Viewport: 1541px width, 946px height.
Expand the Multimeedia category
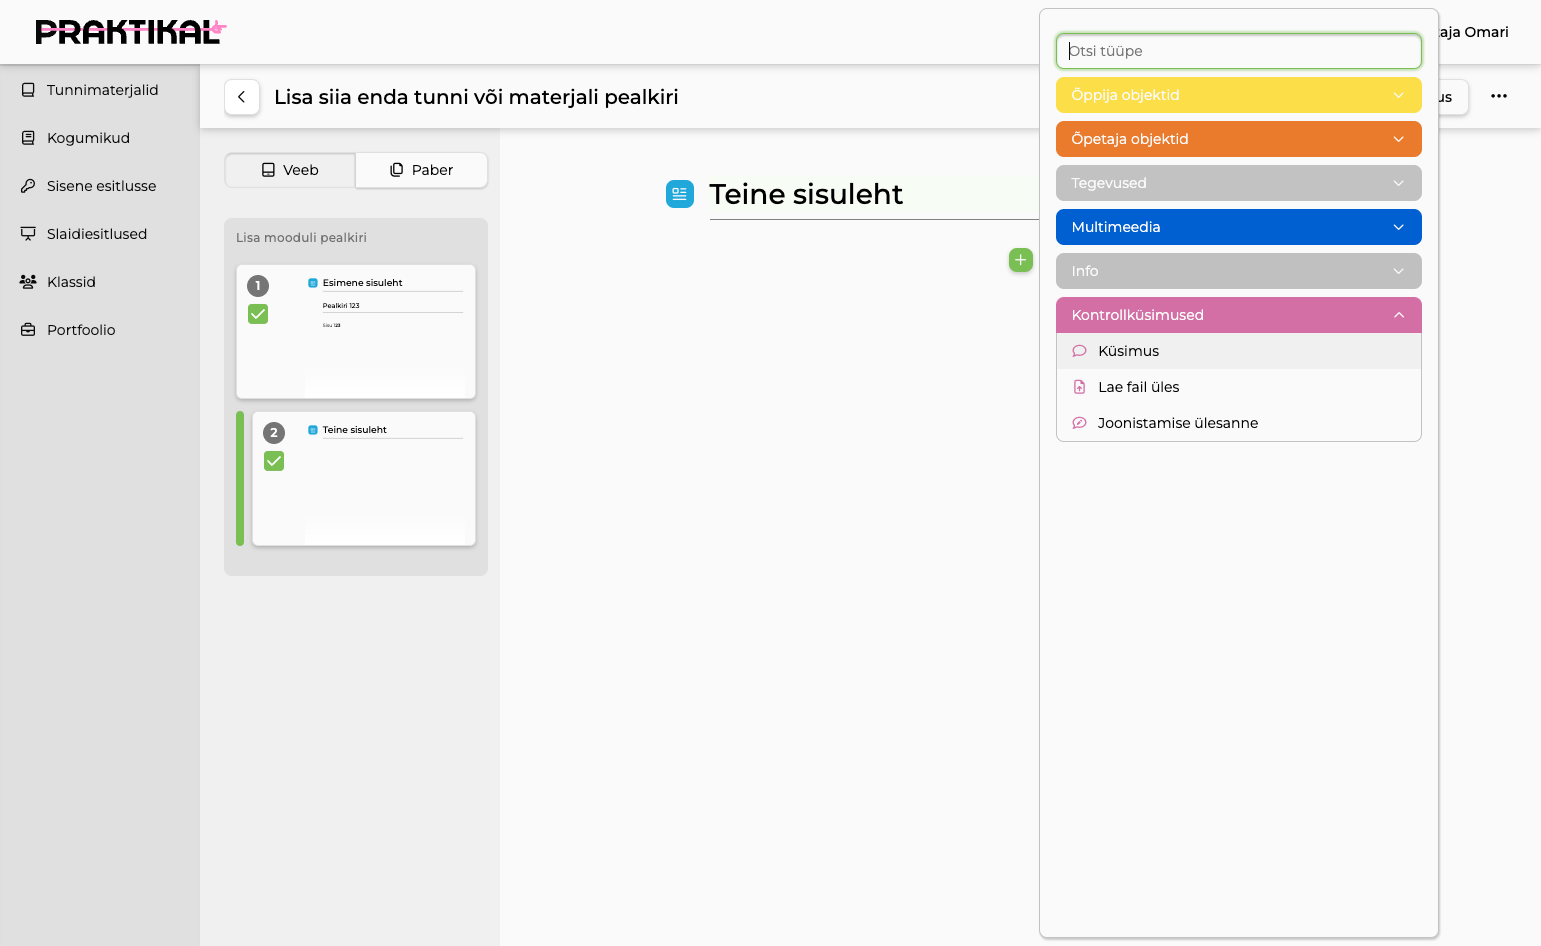click(1239, 227)
